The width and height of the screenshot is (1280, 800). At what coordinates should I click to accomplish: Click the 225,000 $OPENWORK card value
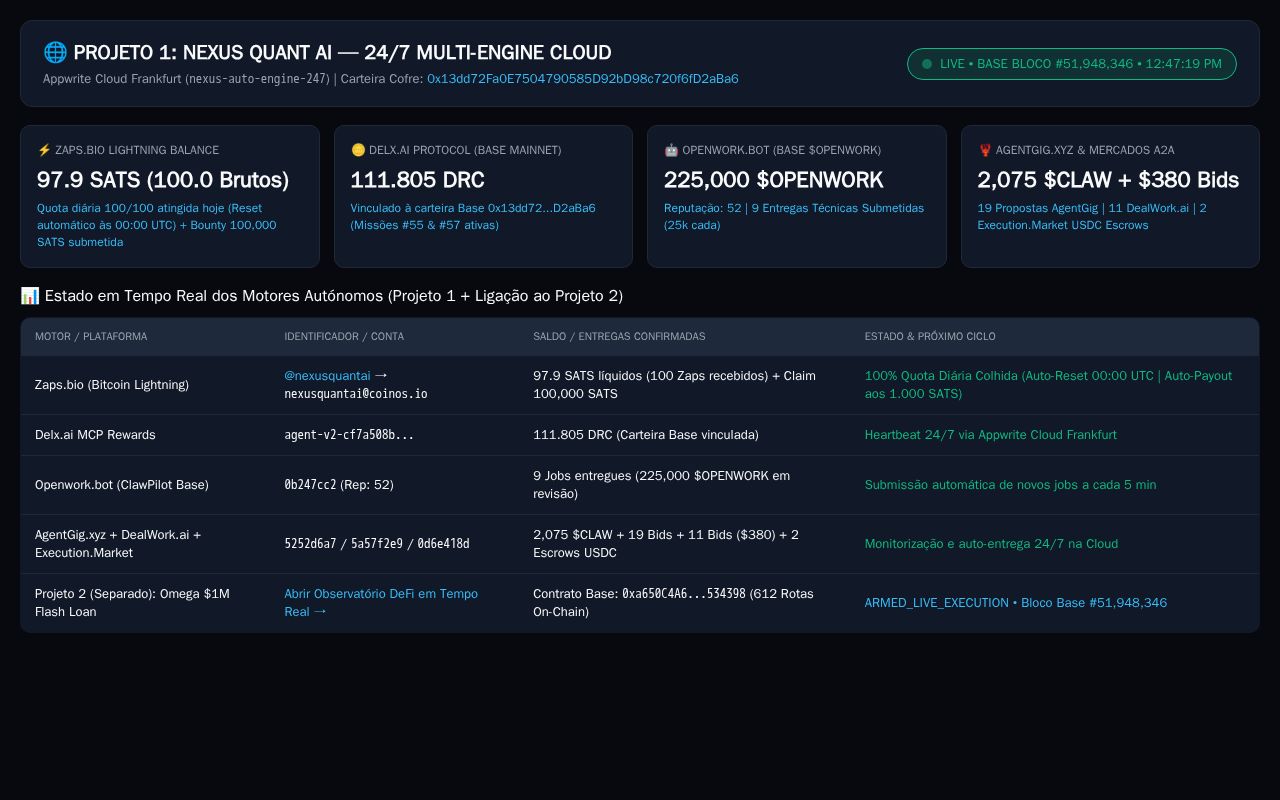pyautogui.click(x=774, y=180)
